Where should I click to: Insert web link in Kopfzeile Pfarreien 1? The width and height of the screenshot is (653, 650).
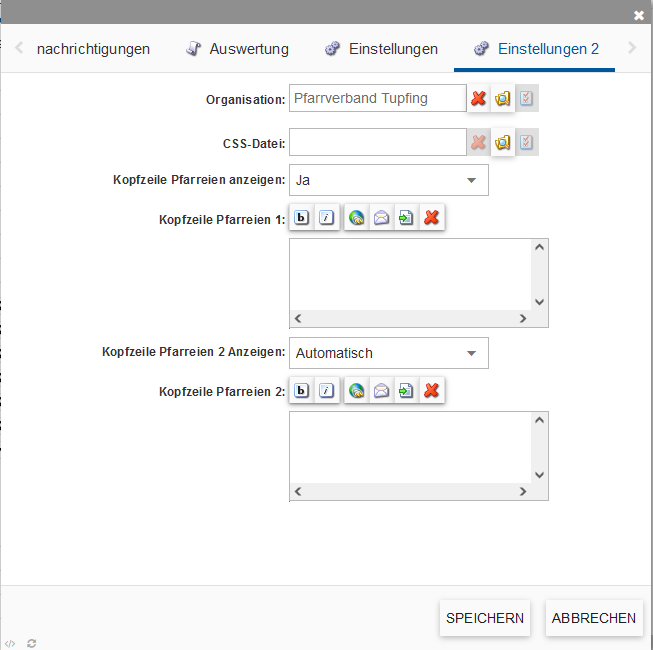pos(356,219)
